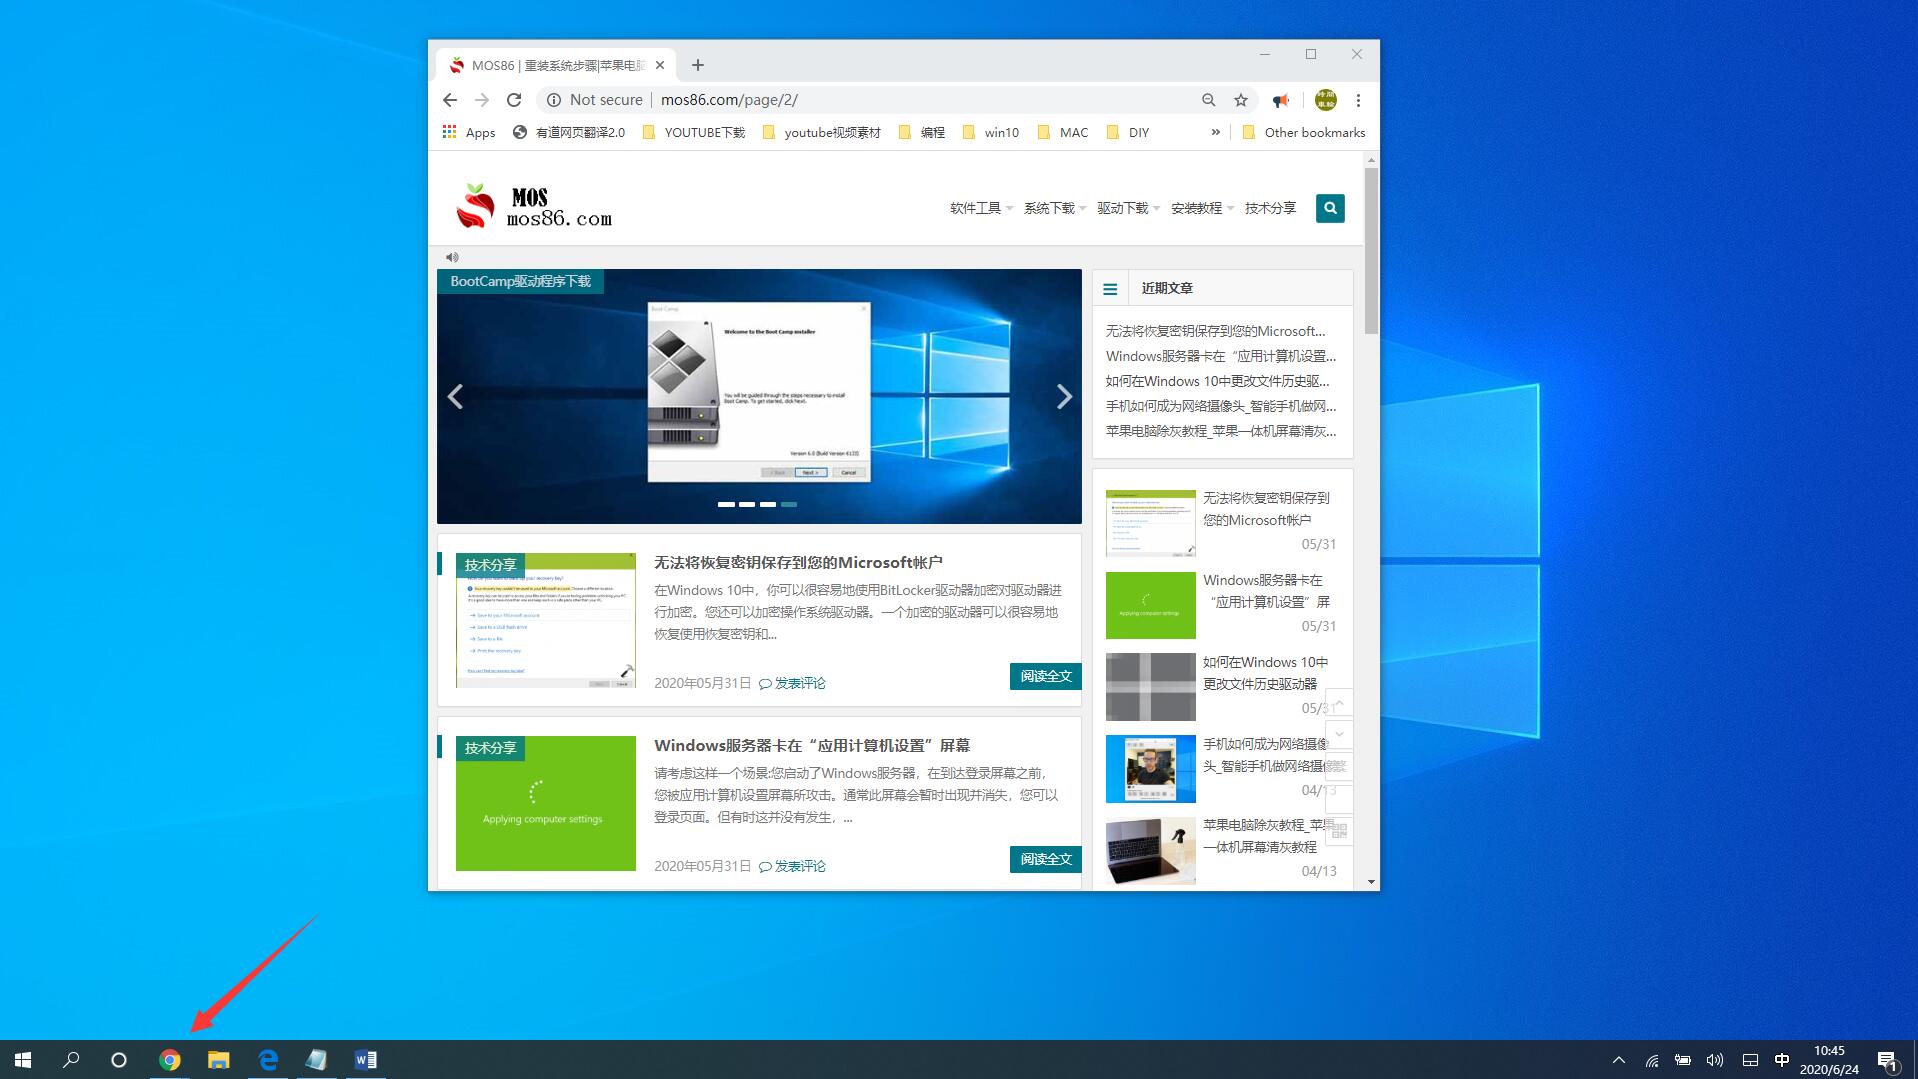The image size is (1918, 1079).
Task: Open article Windows服务器卡在应用计算机设置屏幕
Action: (812, 746)
